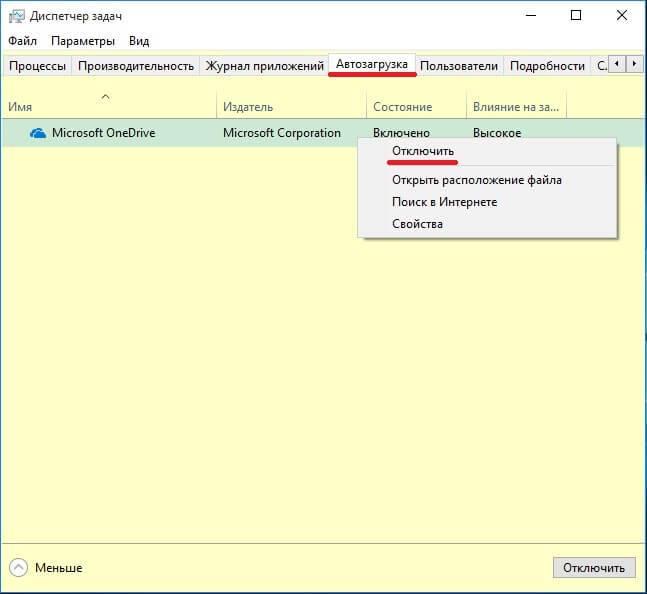Click the Task Manager title bar icon
This screenshot has width=647, height=594.
[x=16, y=16]
